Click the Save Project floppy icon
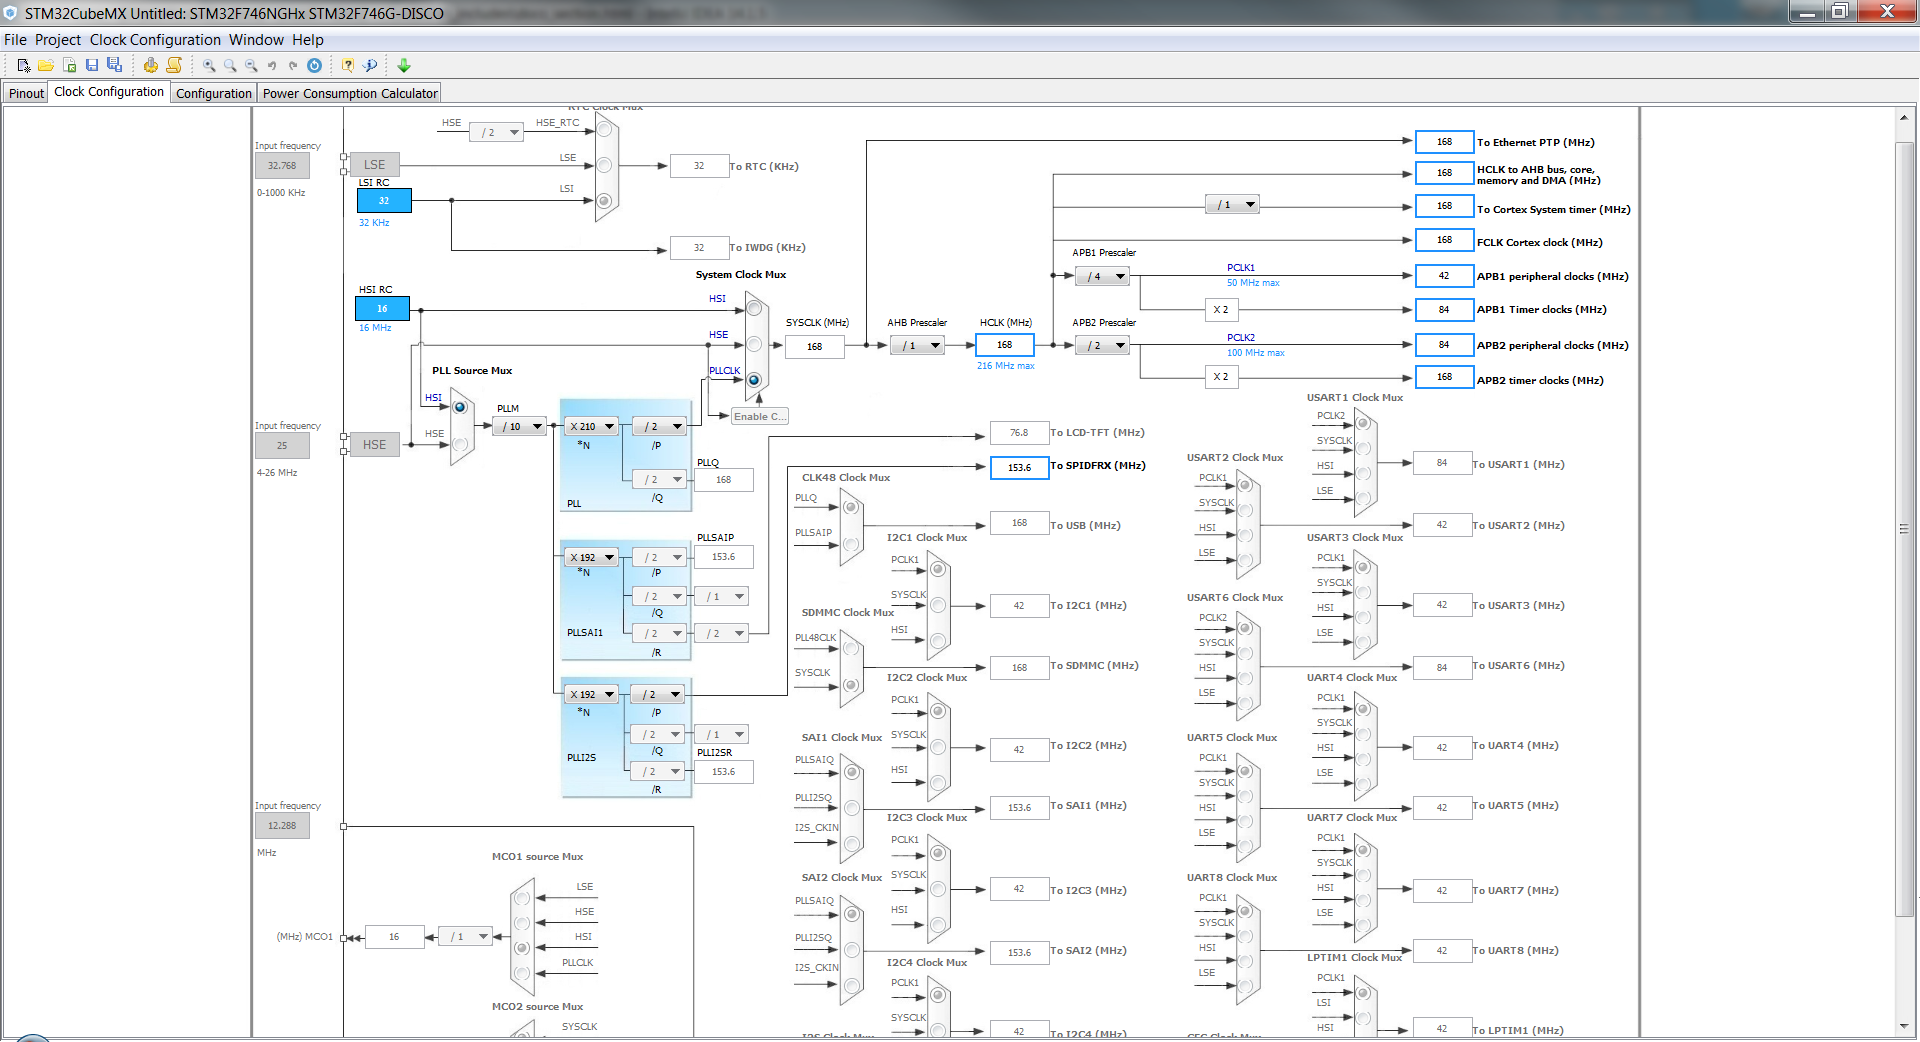This screenshot has width=1920, height=1042. coord(92,66)
